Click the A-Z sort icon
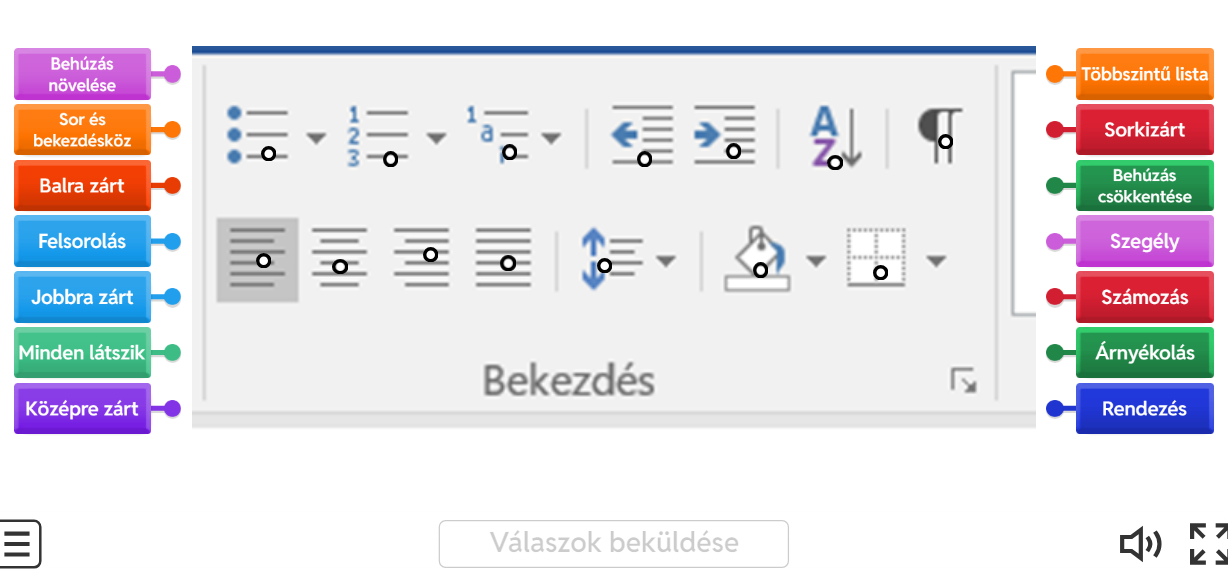 835,137
